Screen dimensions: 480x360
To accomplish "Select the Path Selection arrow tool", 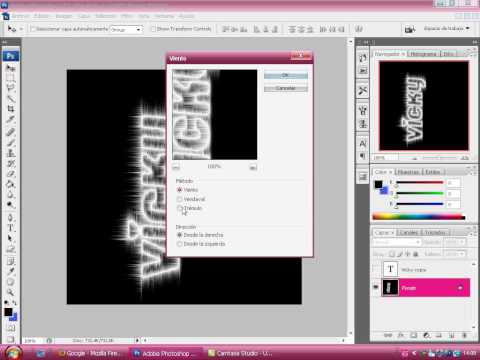I will click(11, 239).
